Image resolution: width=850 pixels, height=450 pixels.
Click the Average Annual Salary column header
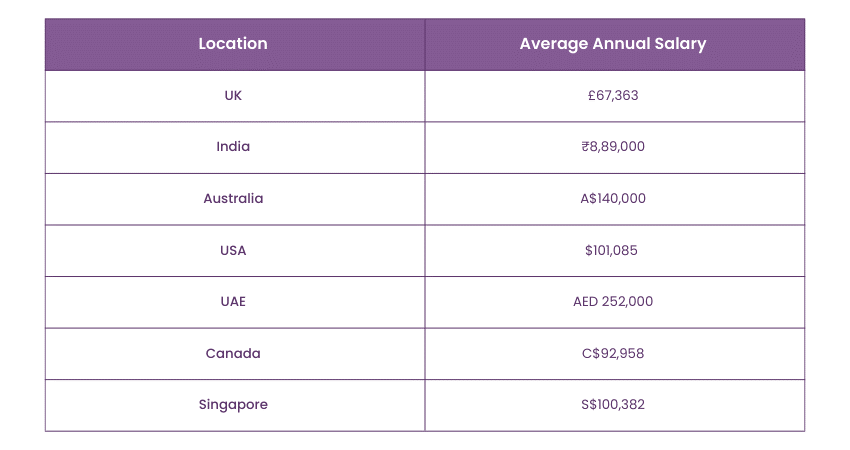point(613,44)
